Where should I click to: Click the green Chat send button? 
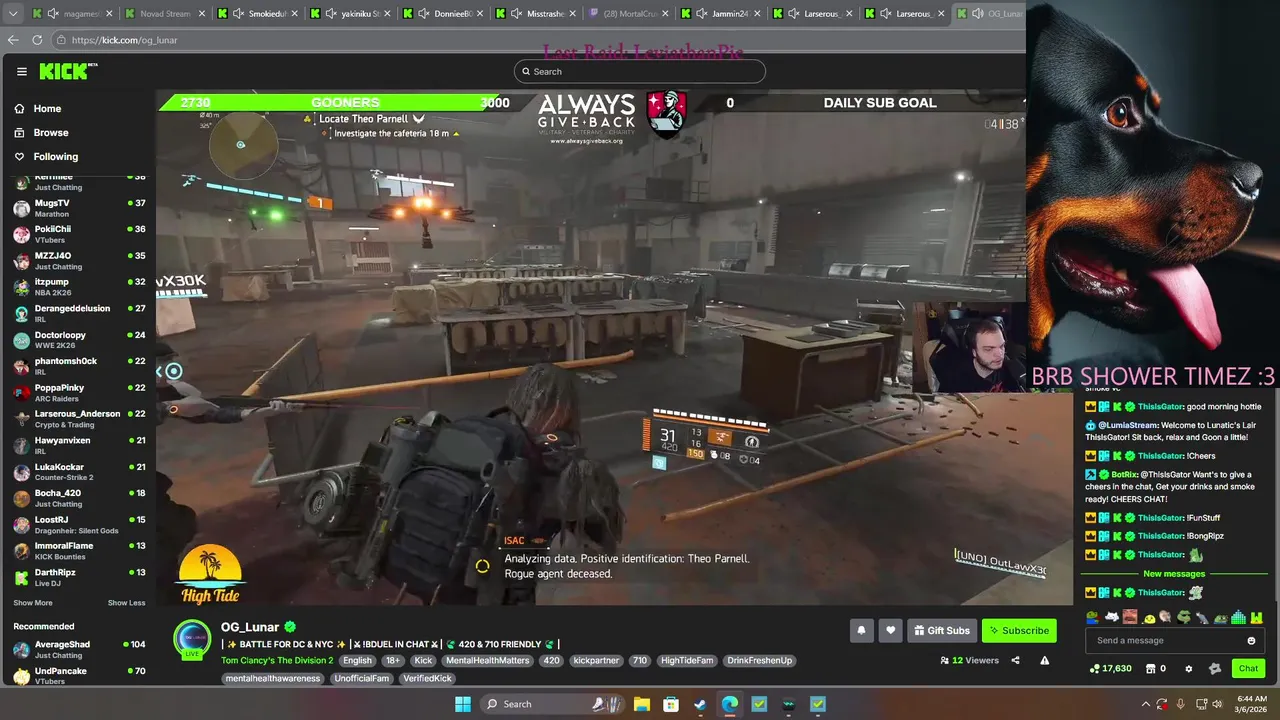click(1248, 668)
